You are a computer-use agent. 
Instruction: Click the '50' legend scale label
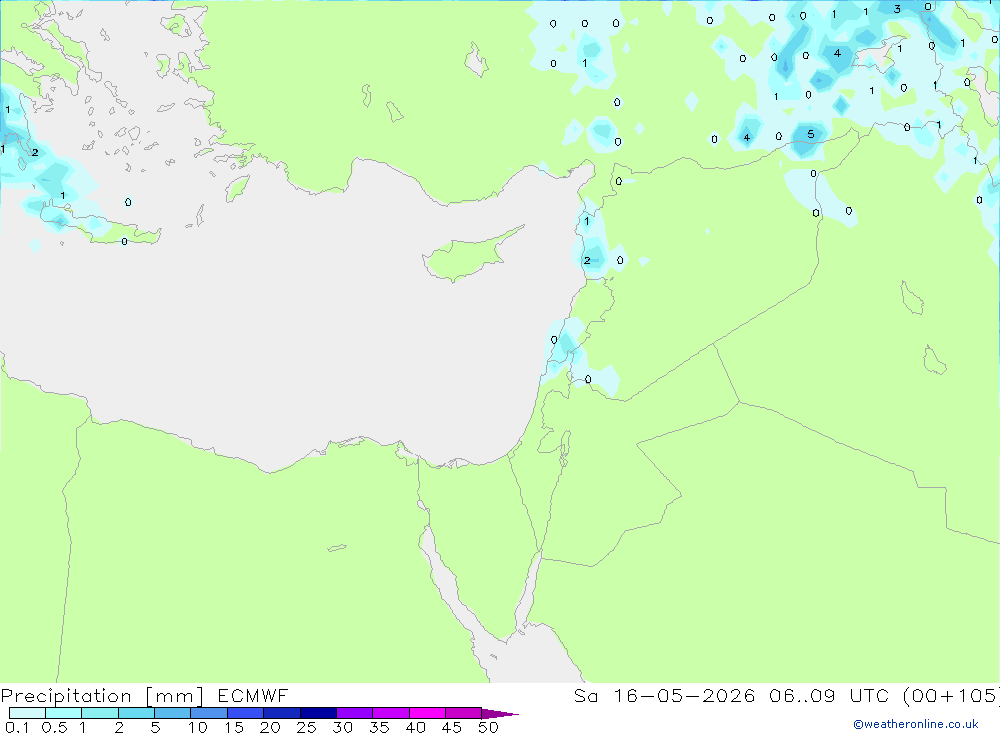489,727
